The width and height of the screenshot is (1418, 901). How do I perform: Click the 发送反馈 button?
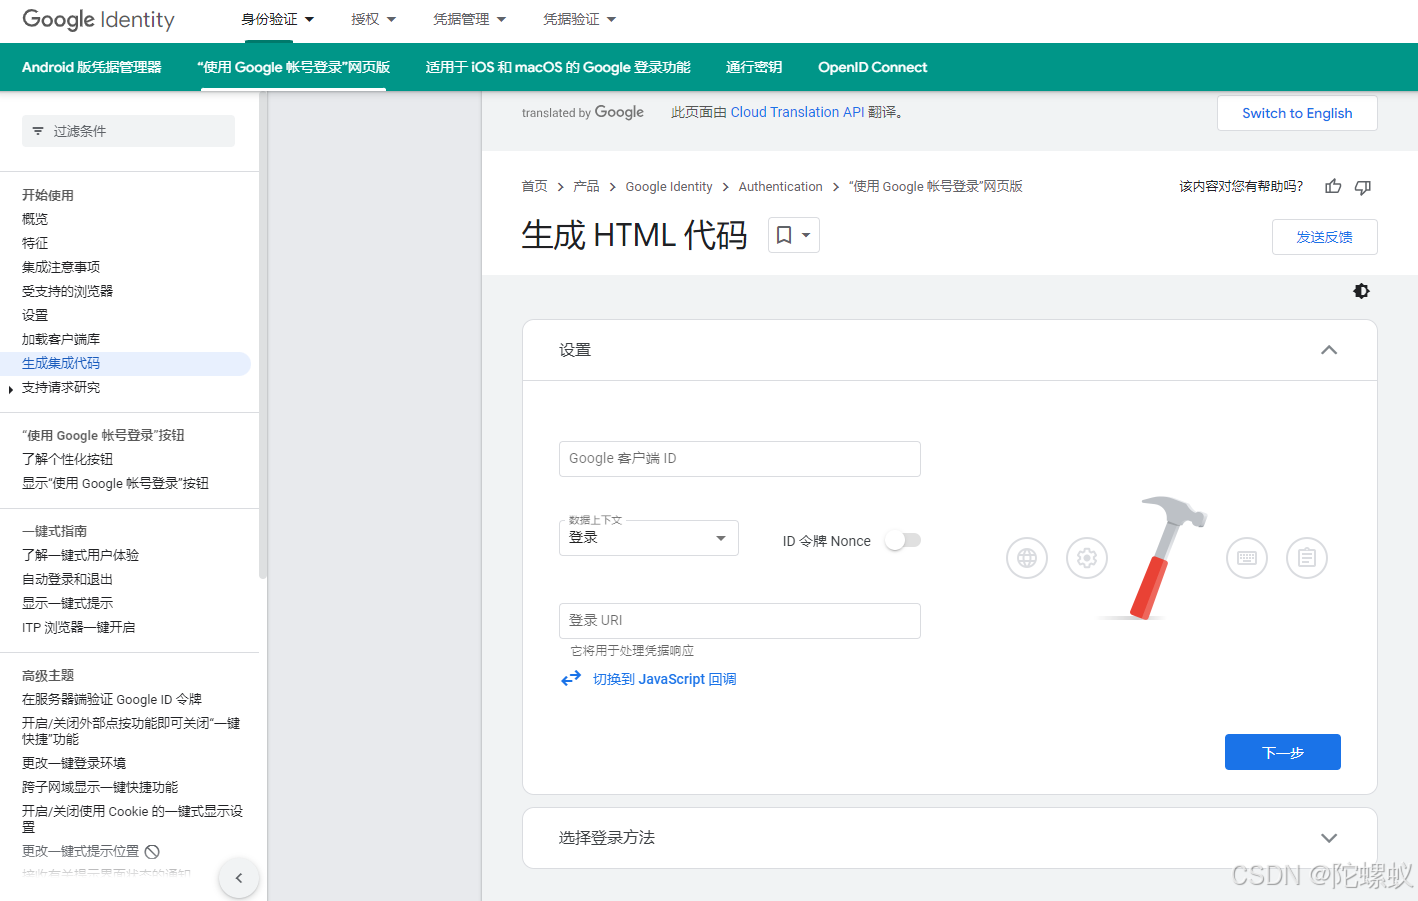coord(1324,237)
